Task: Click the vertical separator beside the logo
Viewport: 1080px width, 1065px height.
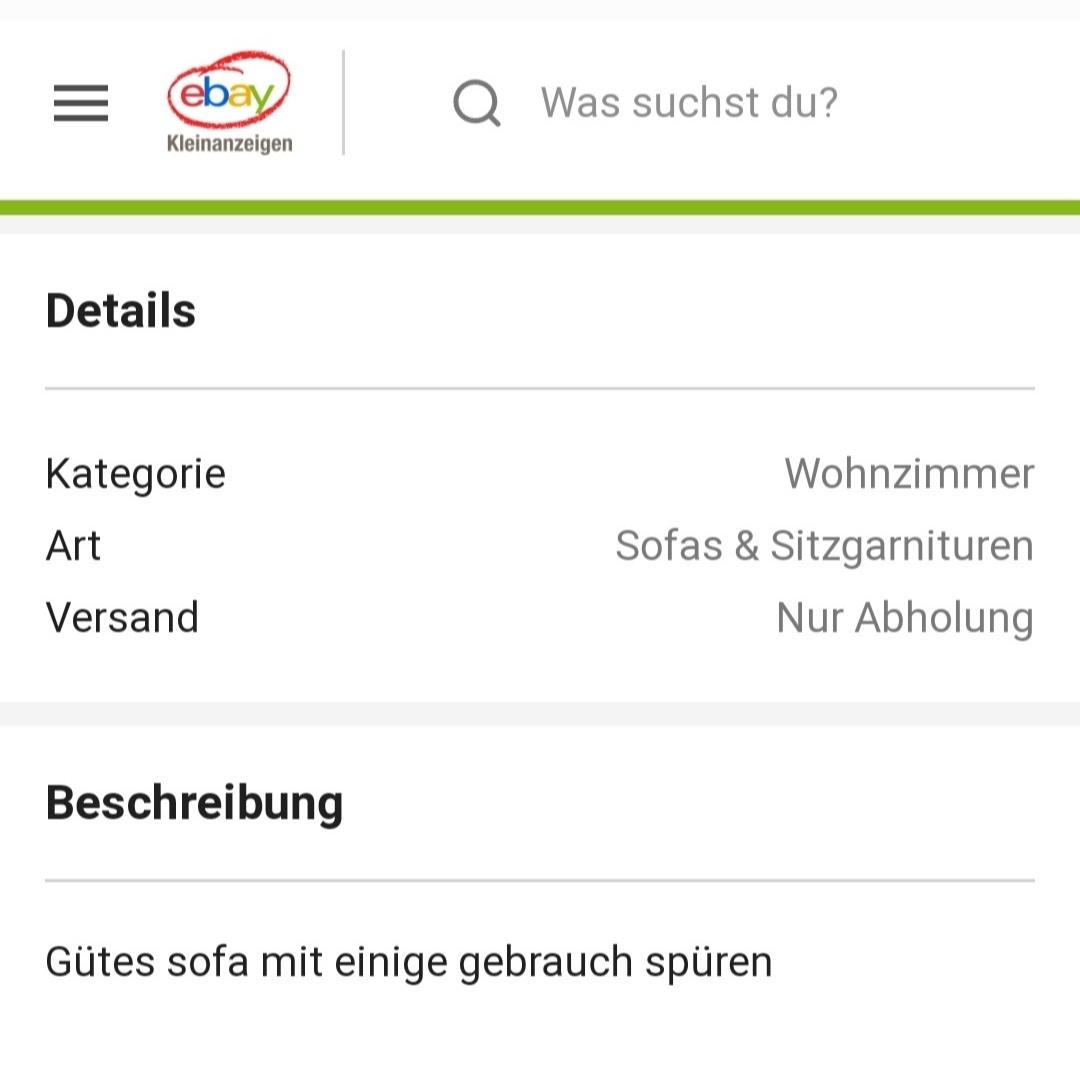Action: 343,103
